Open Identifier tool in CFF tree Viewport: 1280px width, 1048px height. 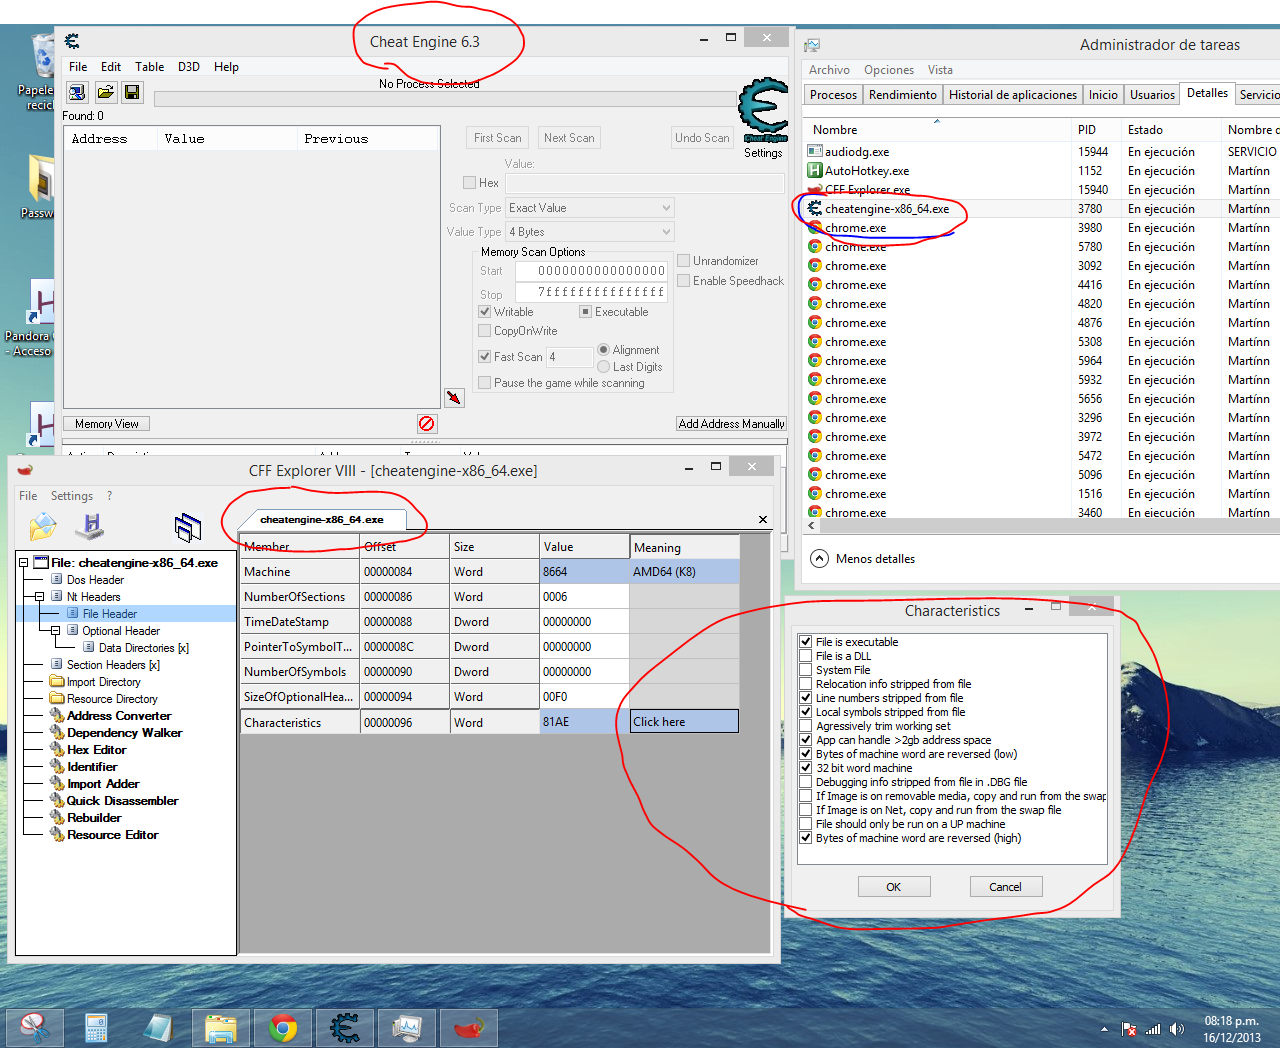click(x=92, y=767)
